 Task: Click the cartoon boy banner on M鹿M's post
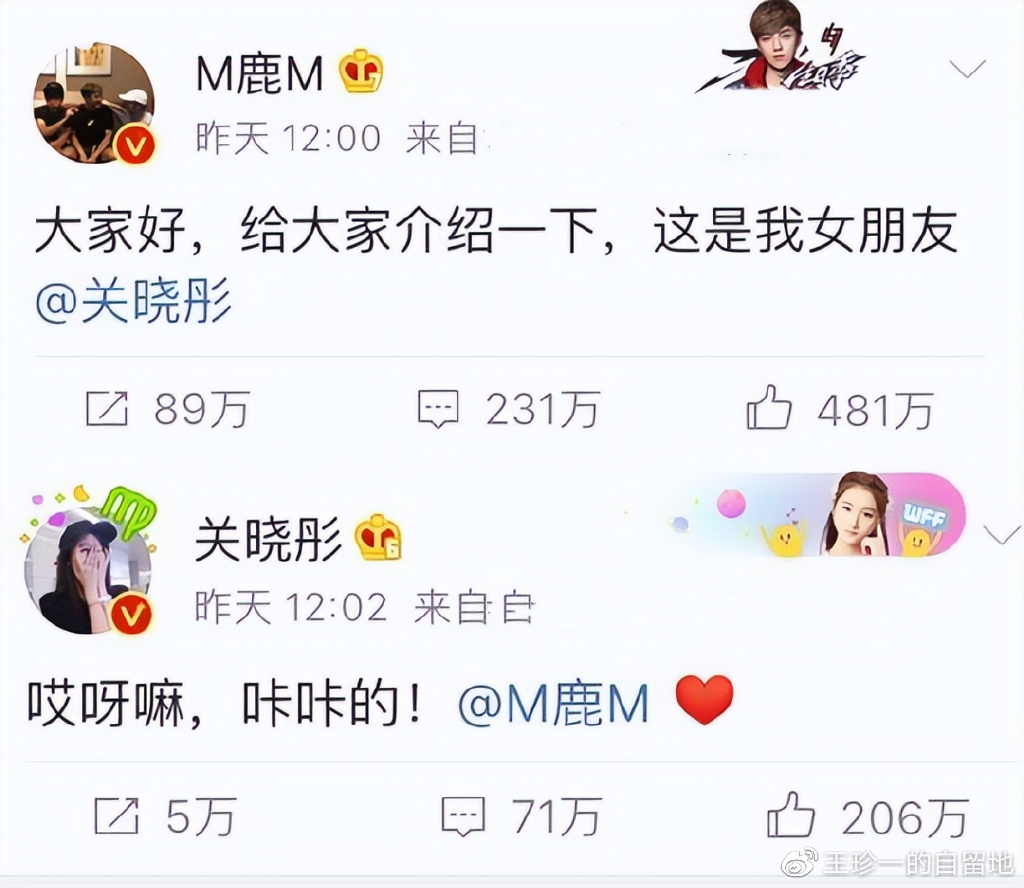click(781, 48)
